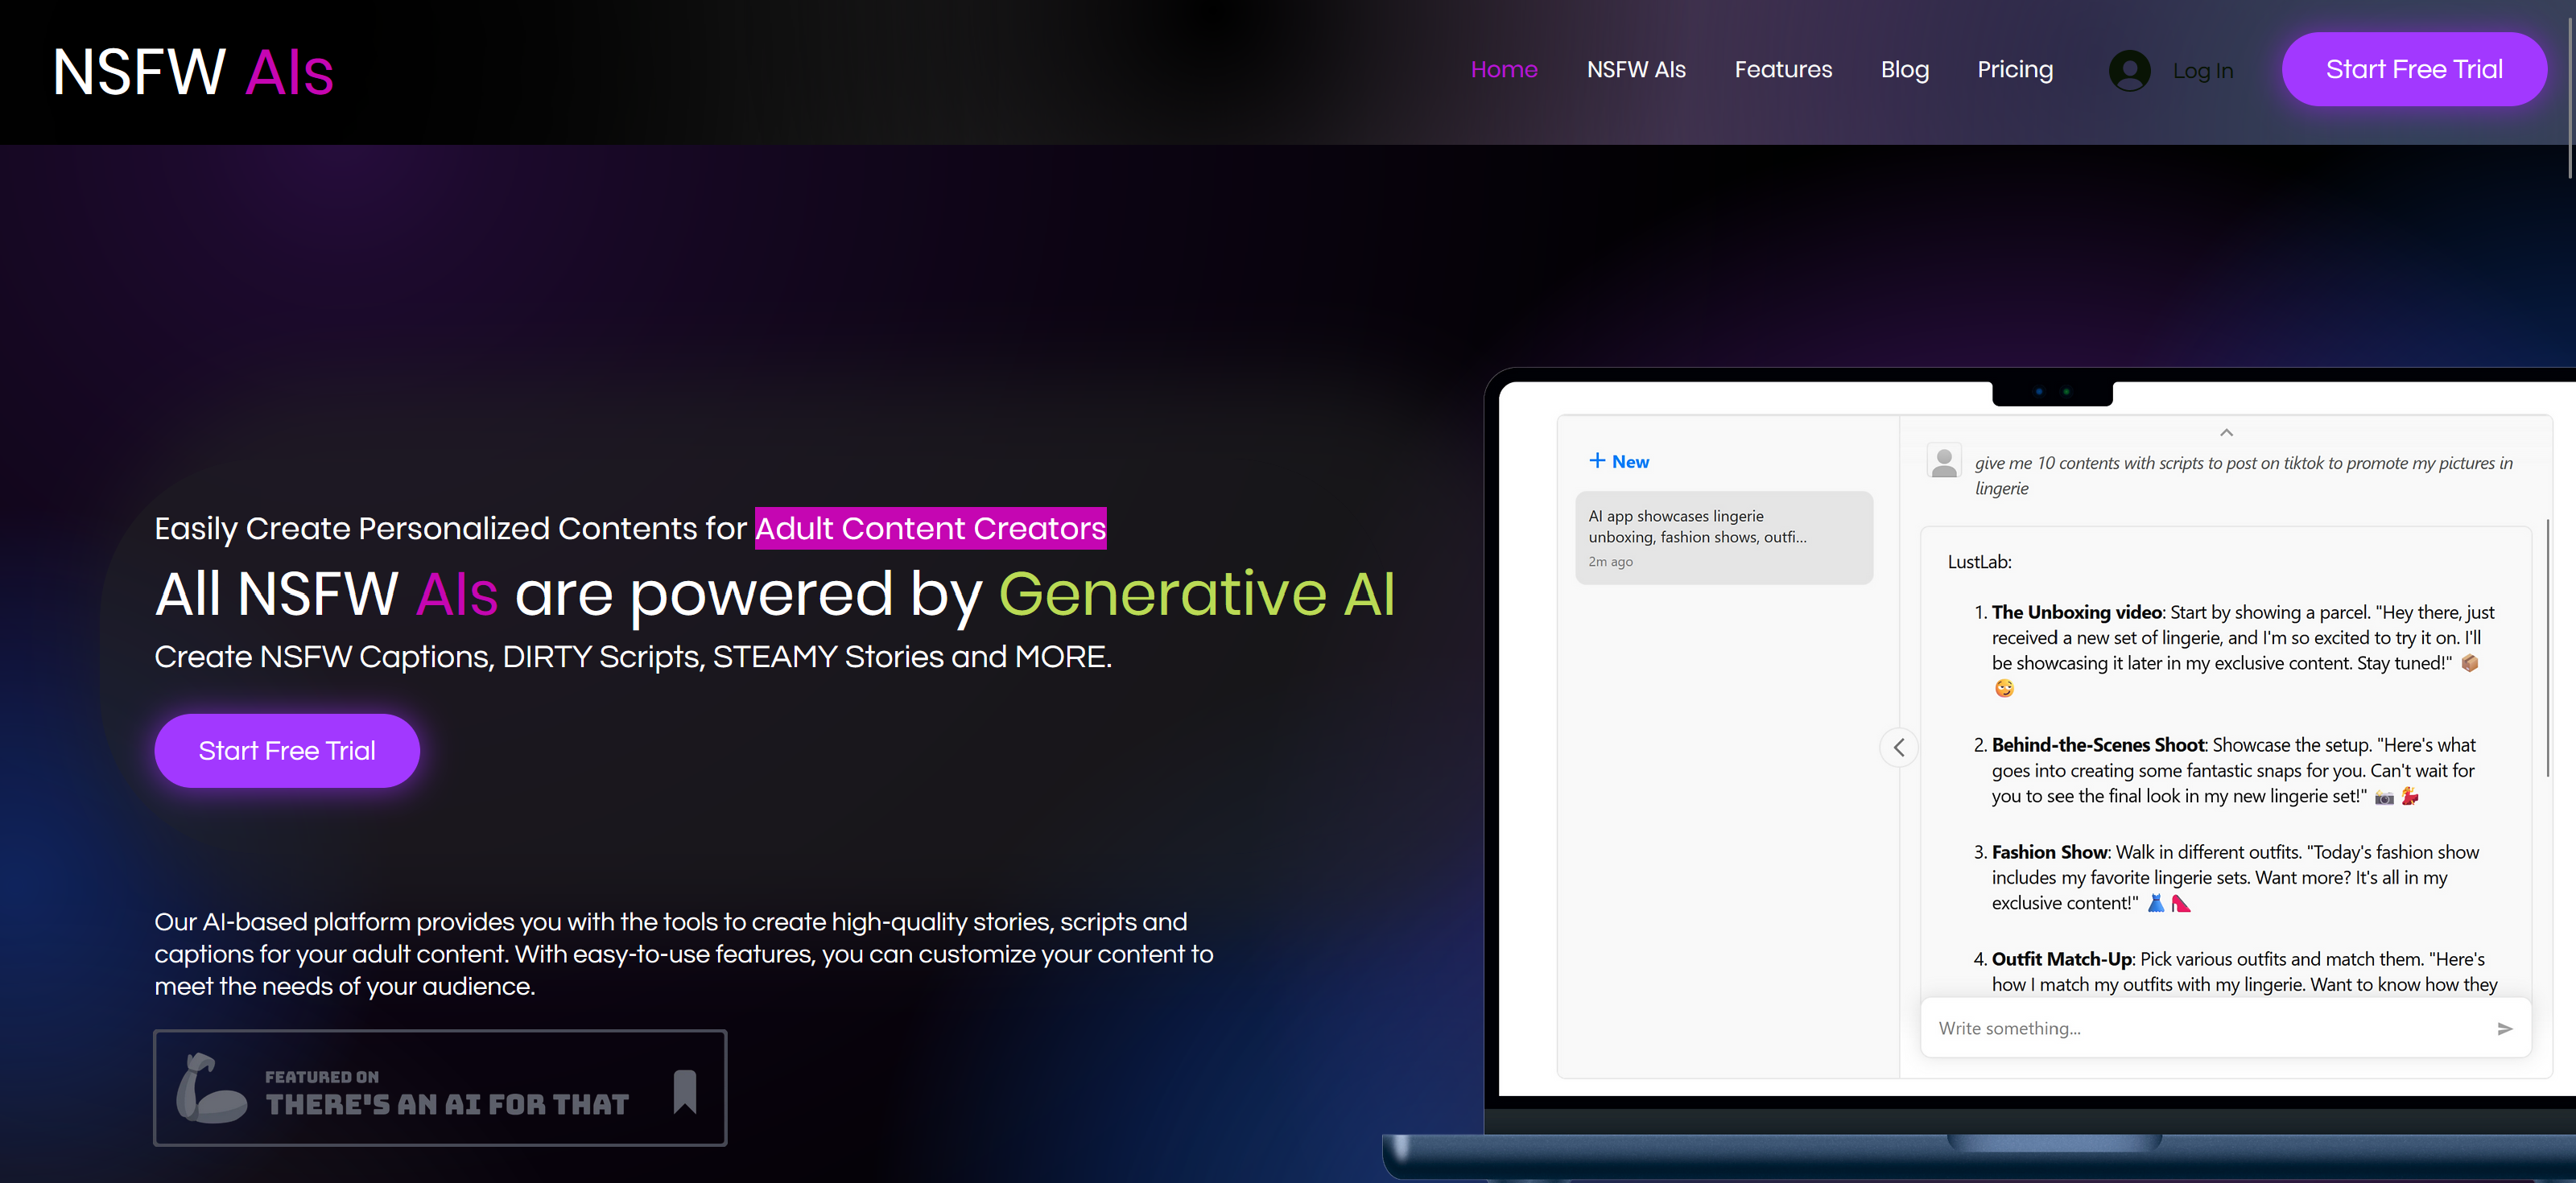Click the Log In link
This screenshot has height=1183, width=2576.
[x=2202, y=71]
